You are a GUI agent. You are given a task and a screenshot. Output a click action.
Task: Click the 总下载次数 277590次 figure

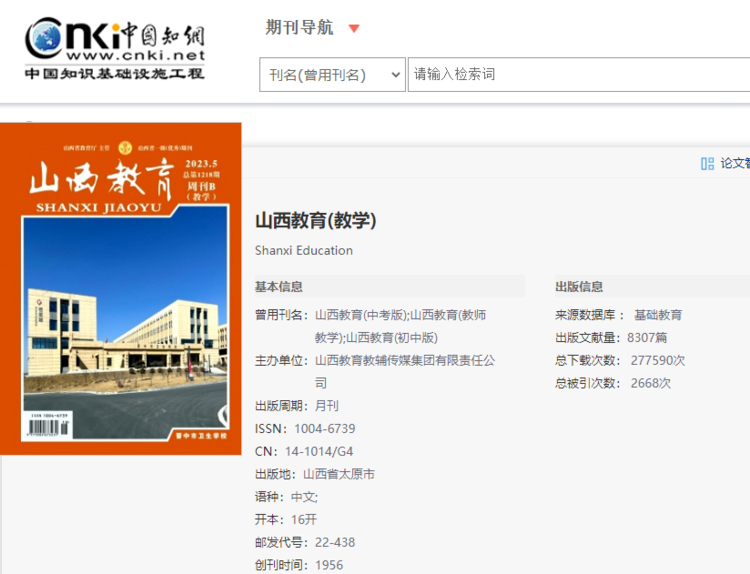click(657, 360)
